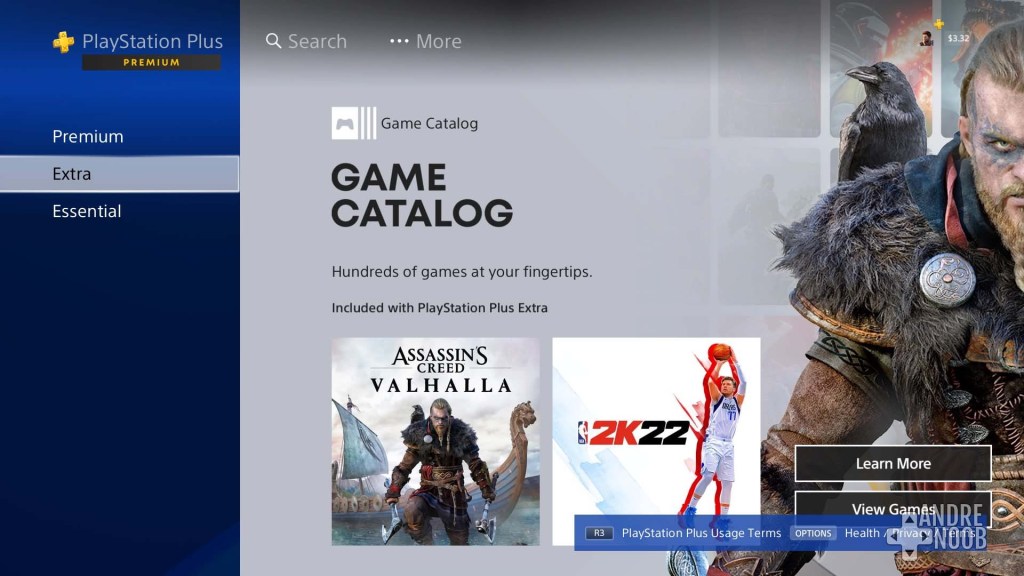This screenshot has width=1024, height=576.
Task: Click the Premium badge under the logo
Action: (x=151, y=62)
